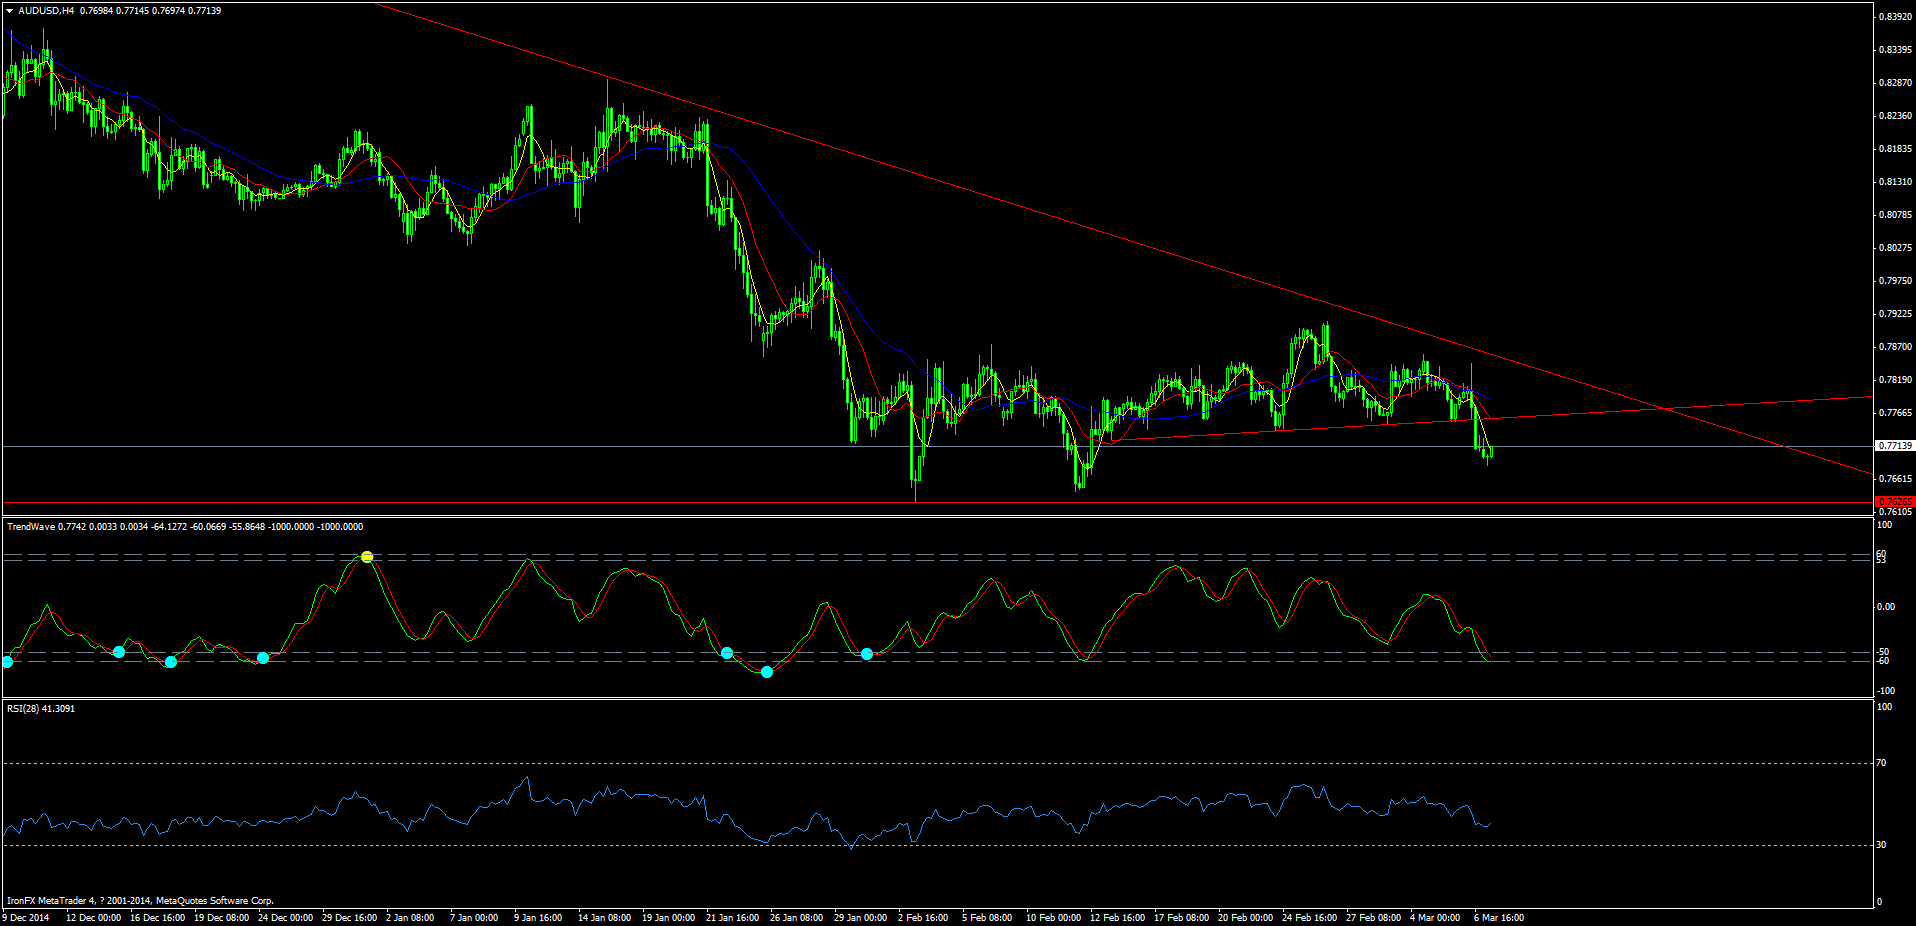Click the 10 Feb 00:00 time label
The width and height of the screenshot is (1916, 926).
(x=1054, y=918)
